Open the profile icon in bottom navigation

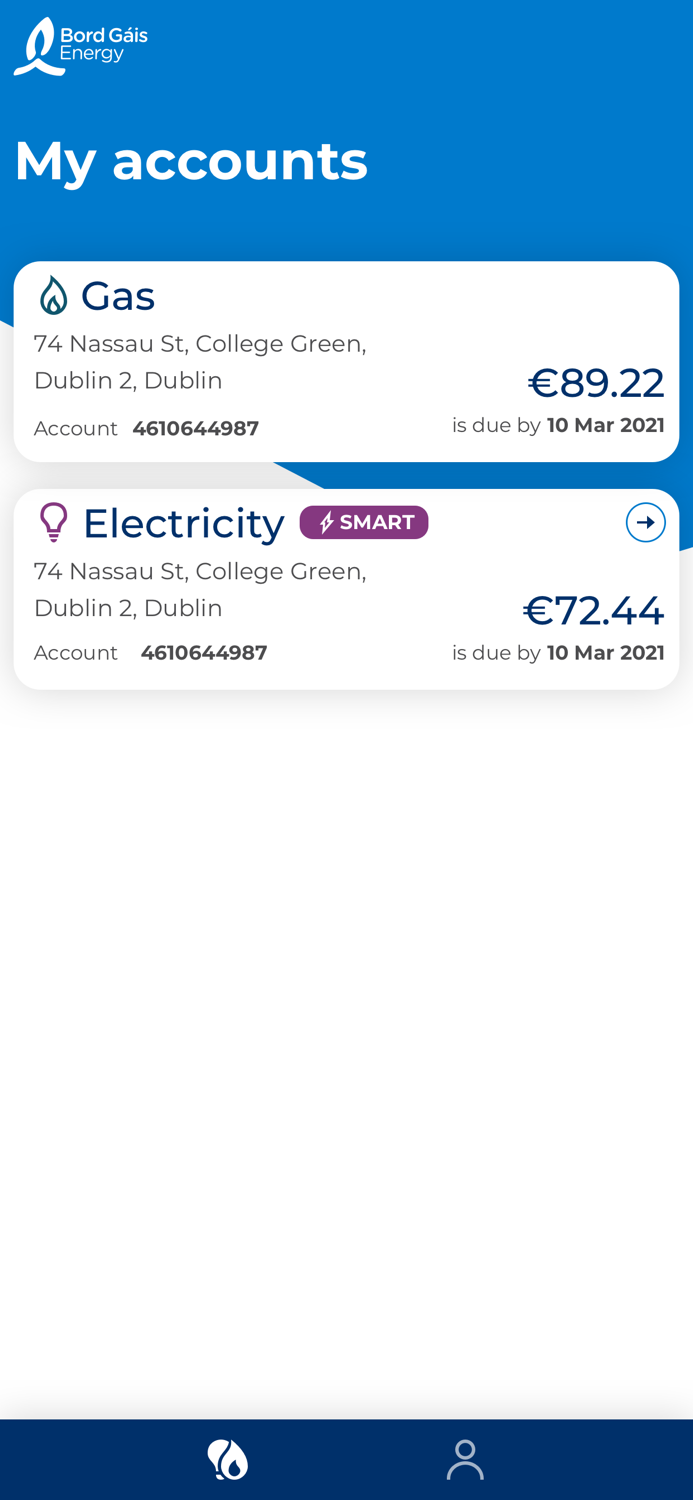pos(465,1459)
